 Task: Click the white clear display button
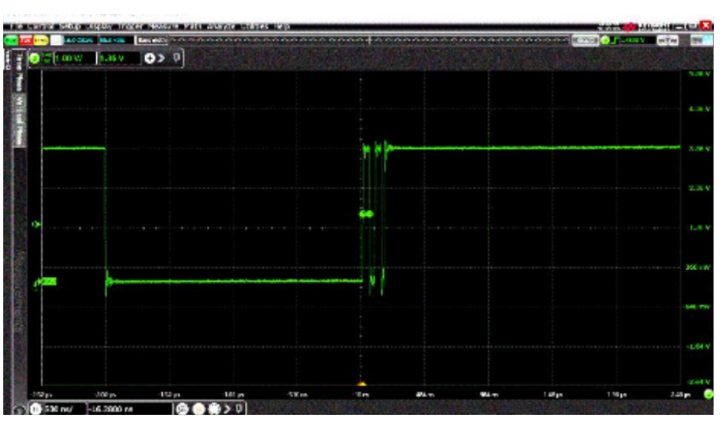pyautogui.click(x=56, y=41)
